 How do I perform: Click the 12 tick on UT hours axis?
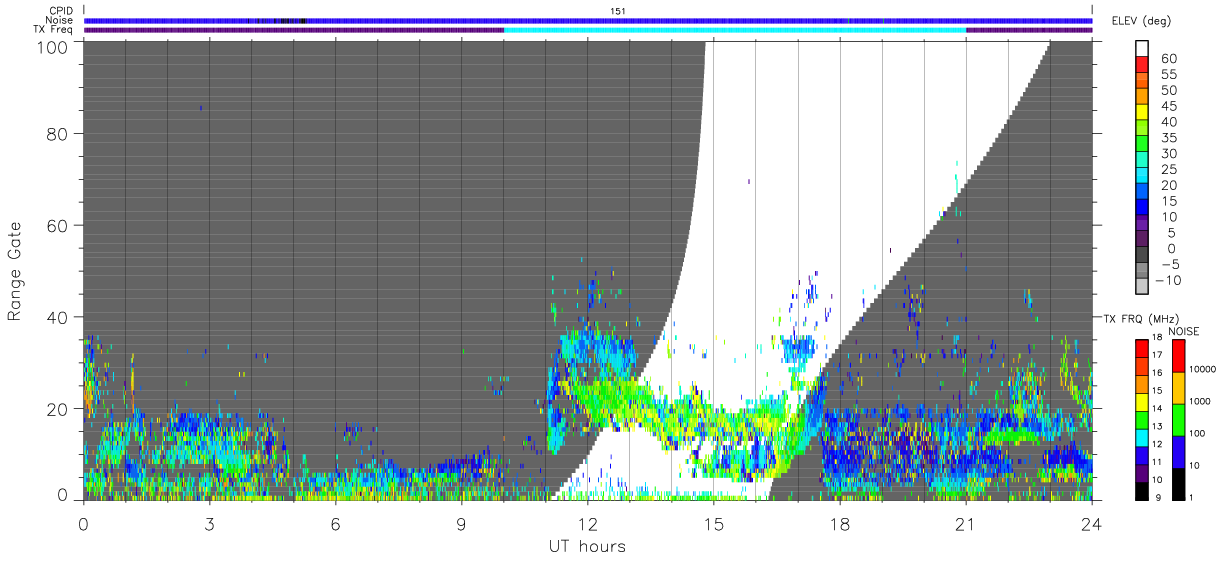(588, 523)
